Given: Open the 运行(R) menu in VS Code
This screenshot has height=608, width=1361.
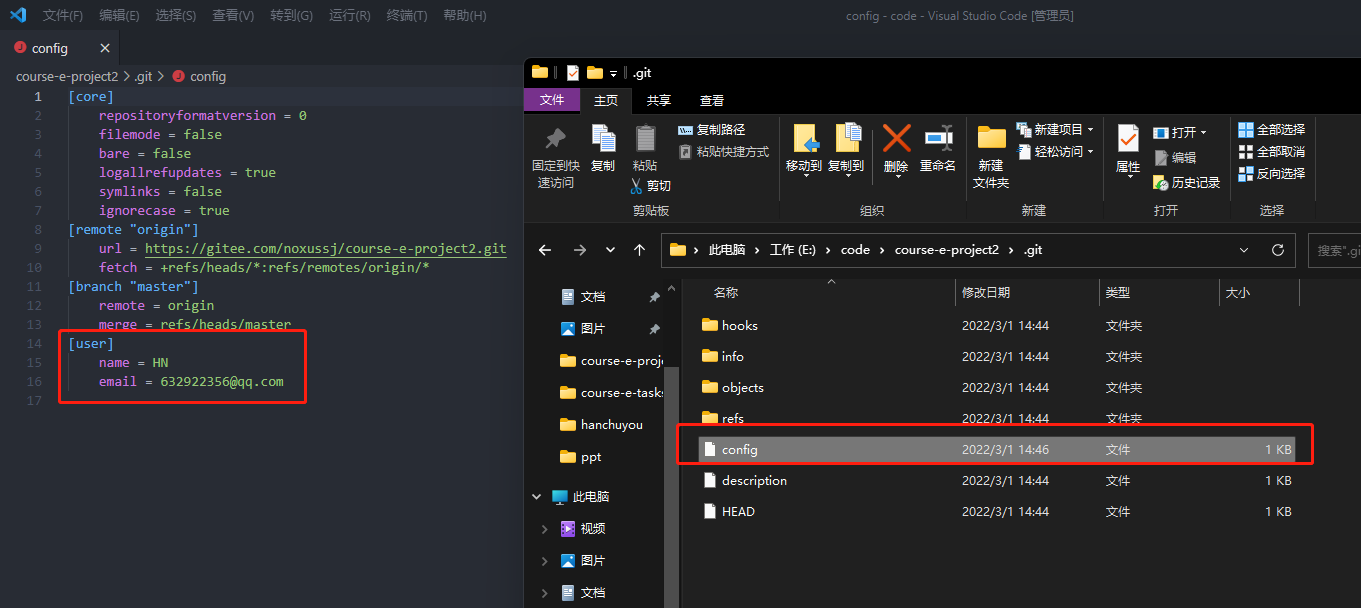Looking at the screenshot, I should click(350, 15).
